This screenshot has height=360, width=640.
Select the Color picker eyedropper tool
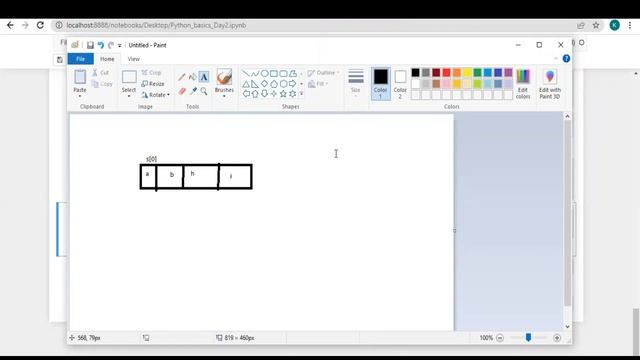click(x=193, y=91)
